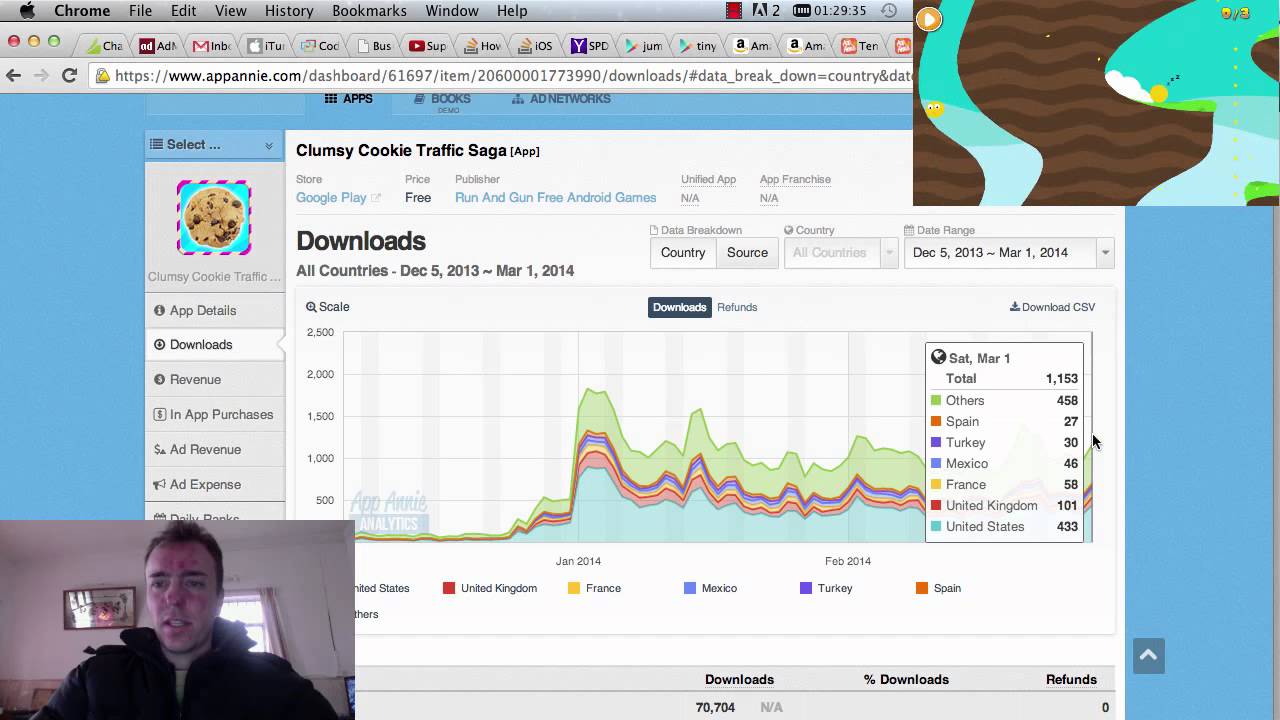This screenshot has height=720, width=1280.
Task: Reload the page with refresh icon
Action: (69, 75)
